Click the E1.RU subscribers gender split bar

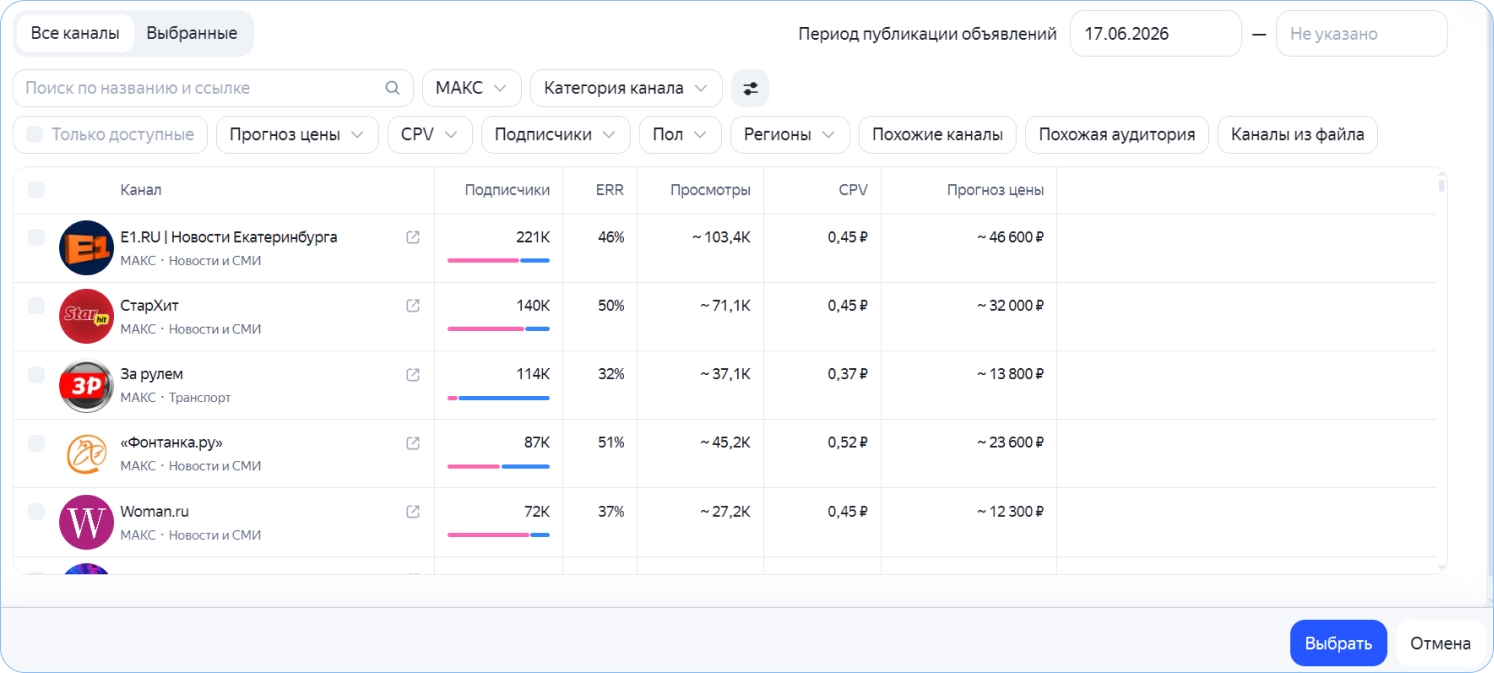click(x=498, y=261)
